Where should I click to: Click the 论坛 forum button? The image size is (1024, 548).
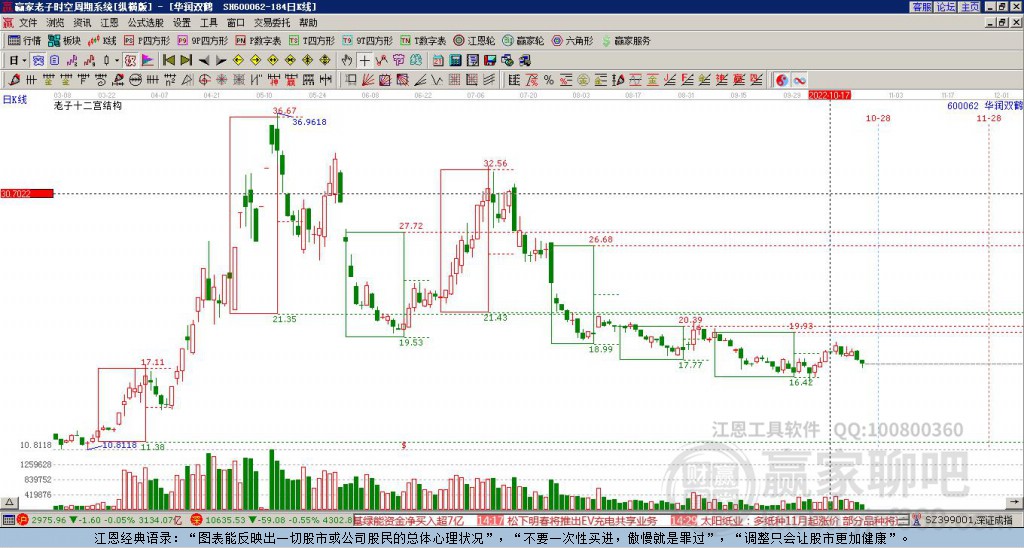[x=946, y=7]
